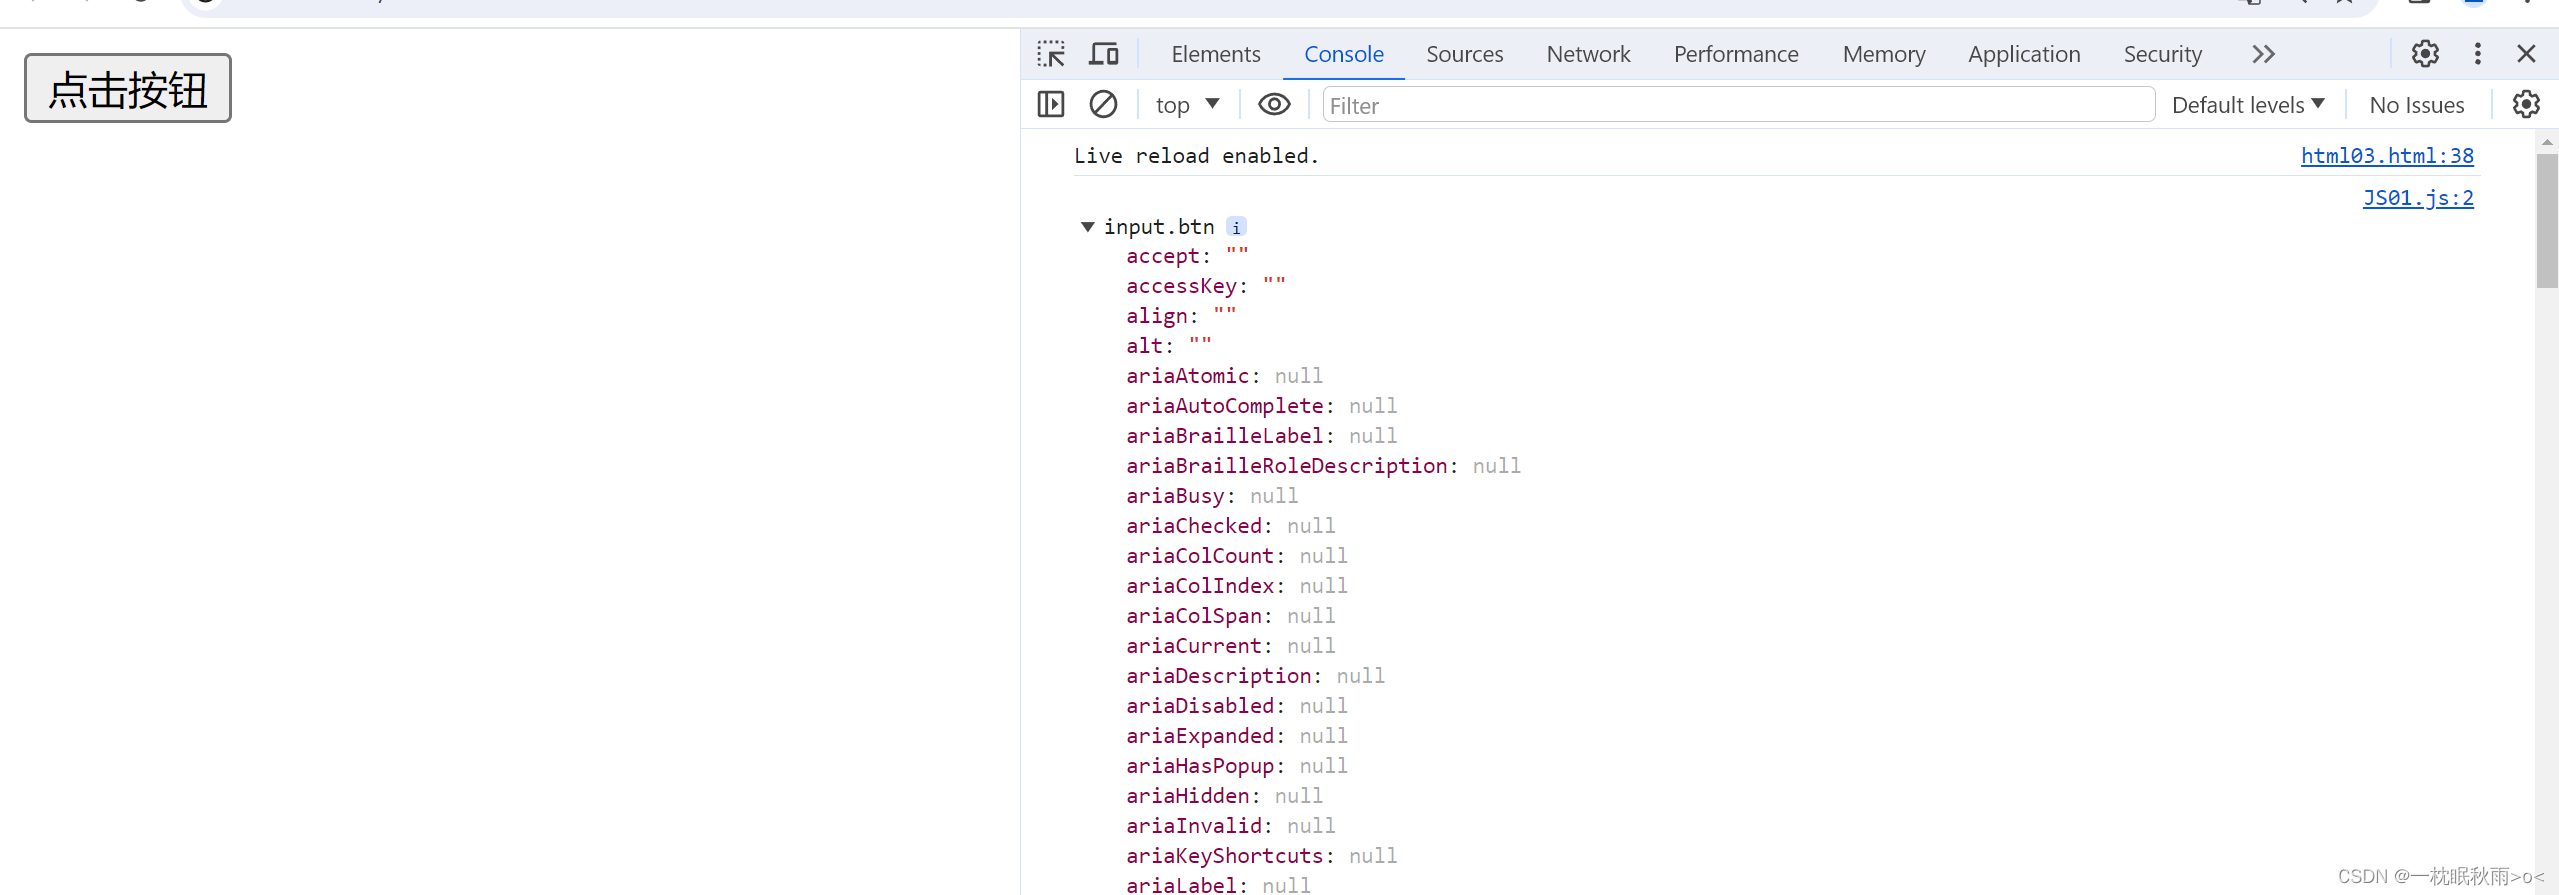Toggle the device toolbar icon
The height and width of the screenshot is (895, 2559).
[x=1104, y=54]
